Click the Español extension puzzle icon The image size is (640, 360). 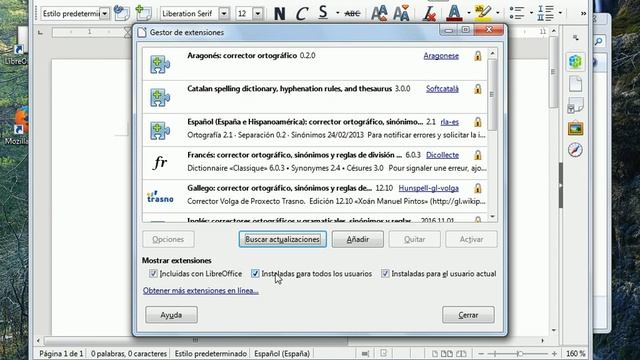160,130
